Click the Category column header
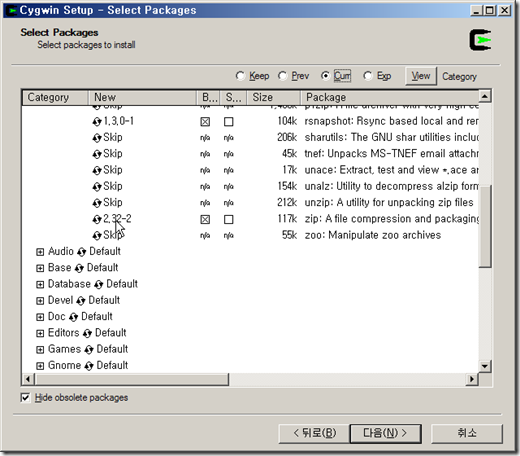The height and width of the screenshot is (456, 520). coord(55,97)
